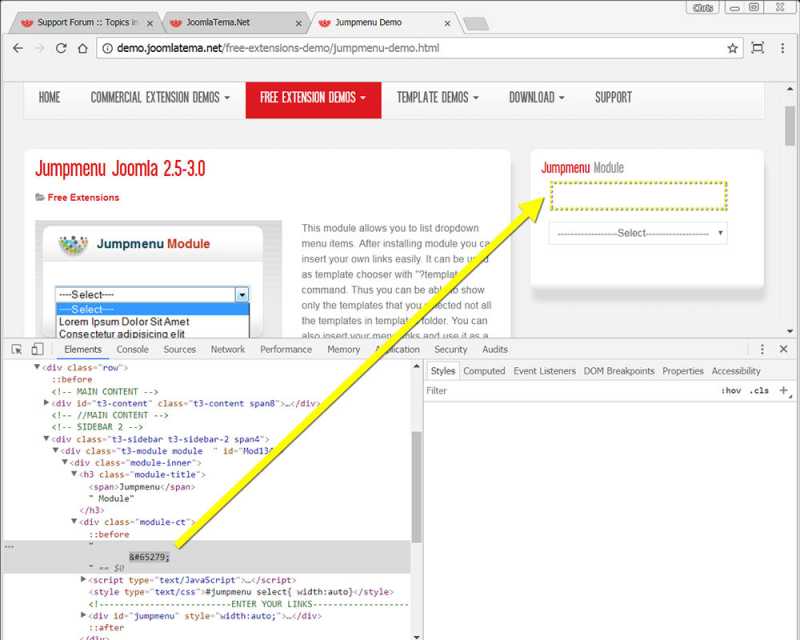Open Download dropdown menu
The height and width of the screenshot is (640, 800).
[x=536, y=97]
